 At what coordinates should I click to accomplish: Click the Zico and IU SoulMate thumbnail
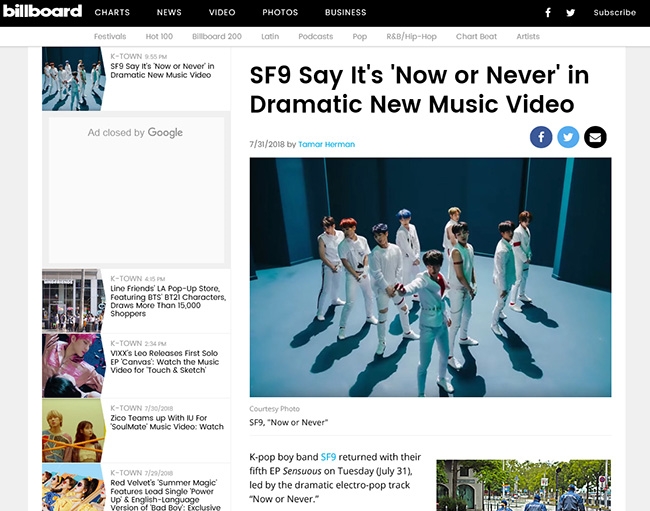[74, 431]
